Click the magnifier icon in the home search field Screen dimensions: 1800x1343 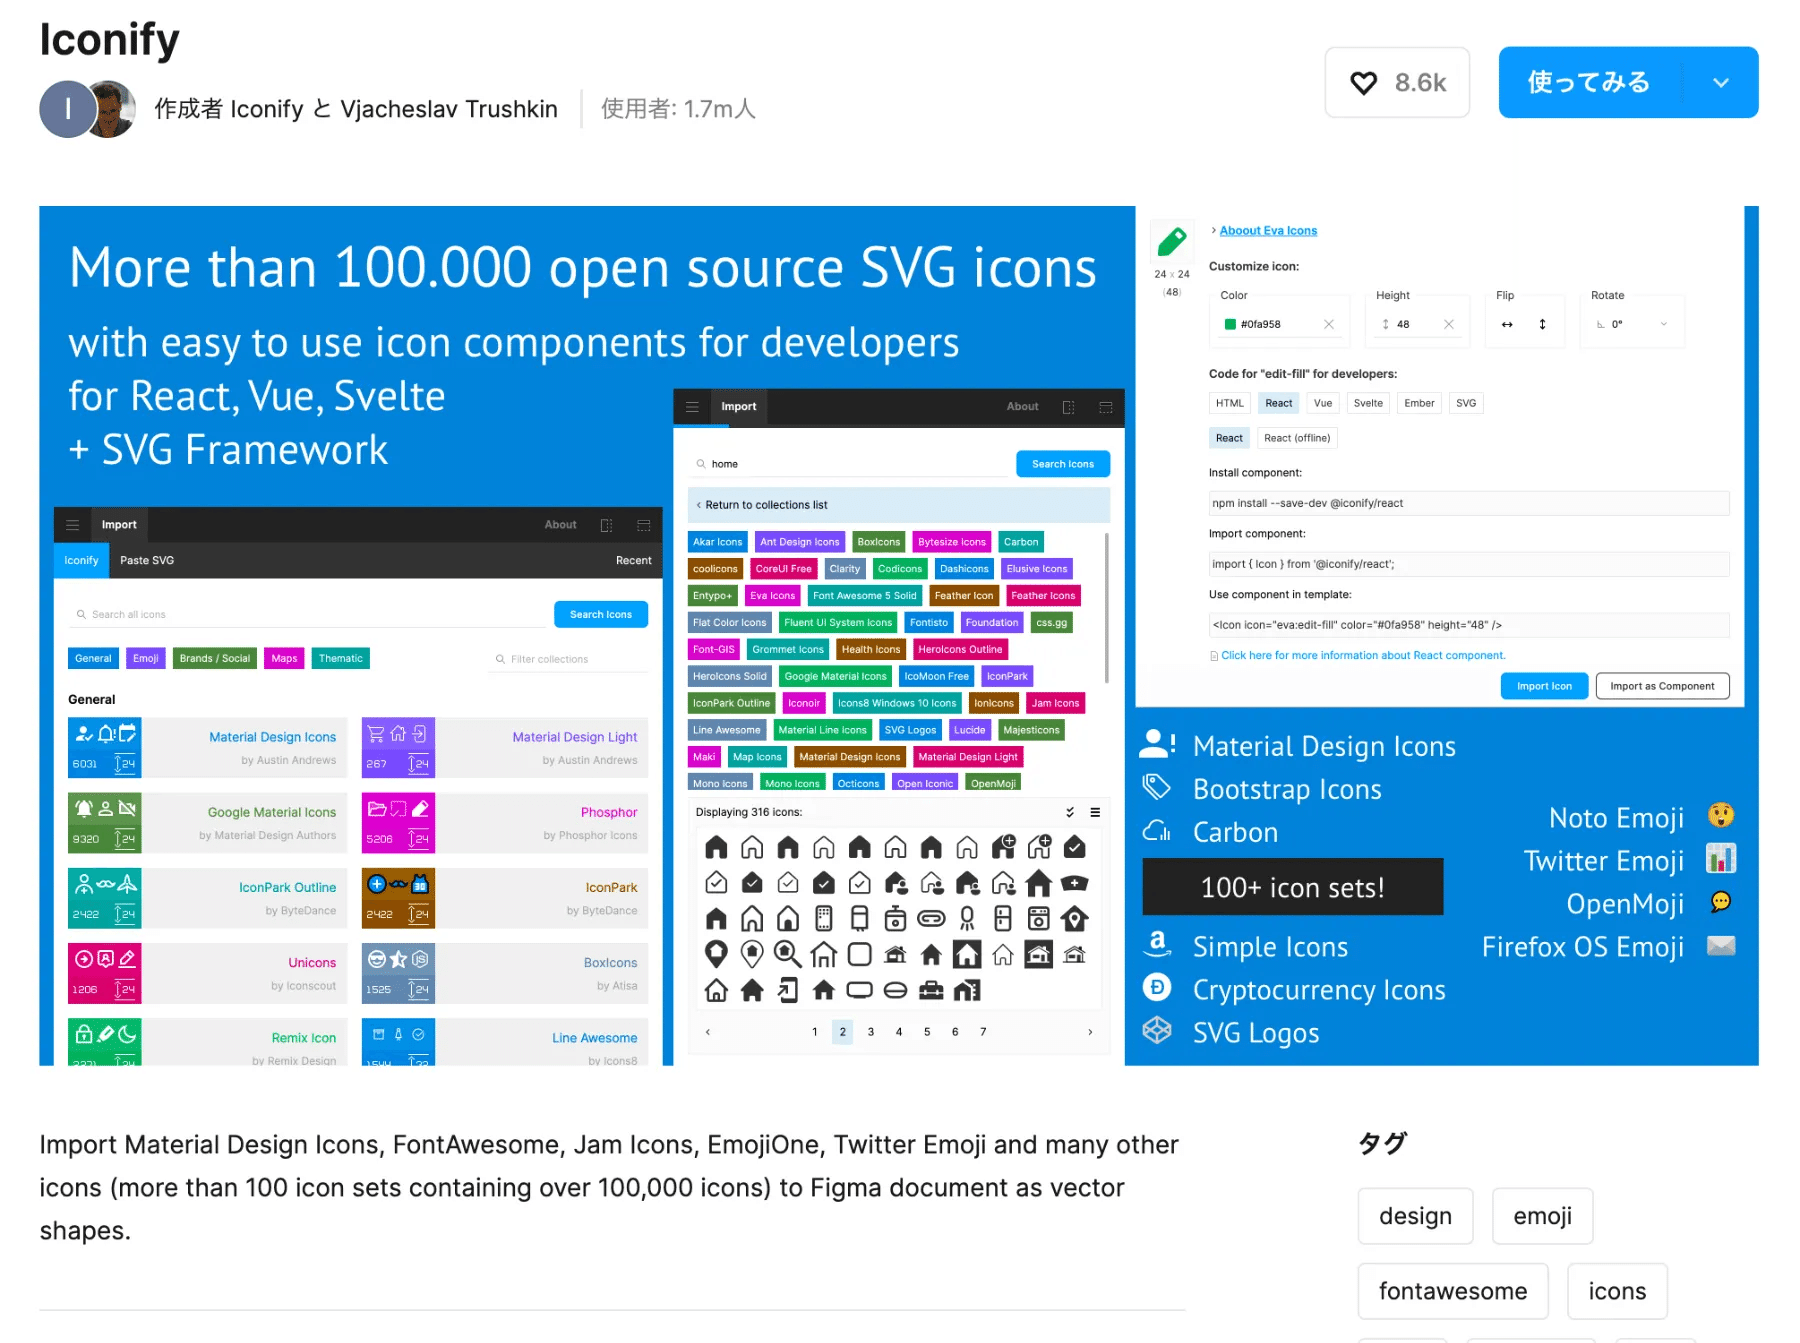pyautogui.click(x=701, y=464)
